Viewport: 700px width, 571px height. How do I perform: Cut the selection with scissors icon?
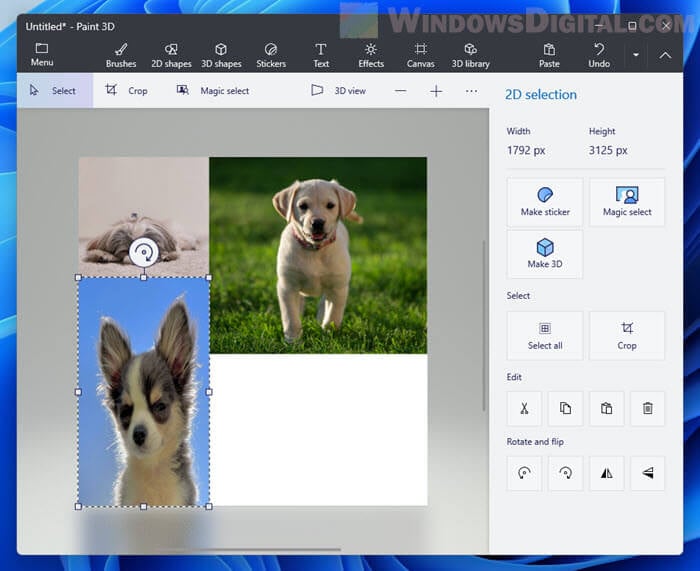pos(524,408)
